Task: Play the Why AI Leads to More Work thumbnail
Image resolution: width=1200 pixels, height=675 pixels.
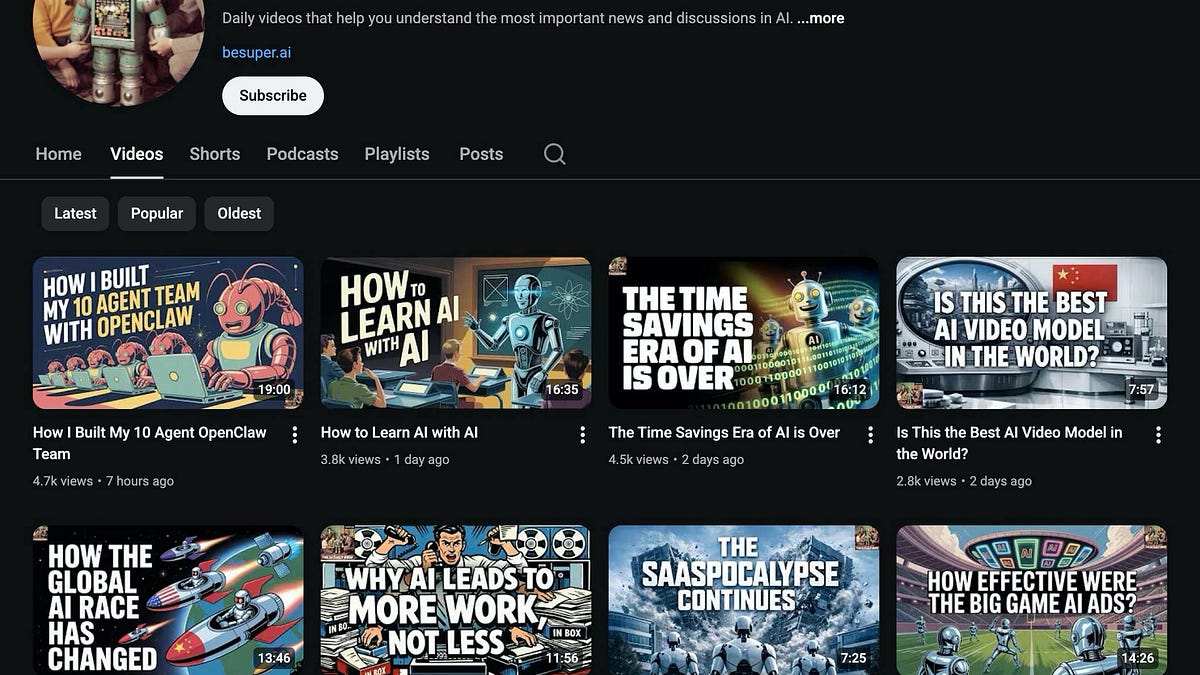Action: [456, 600]
